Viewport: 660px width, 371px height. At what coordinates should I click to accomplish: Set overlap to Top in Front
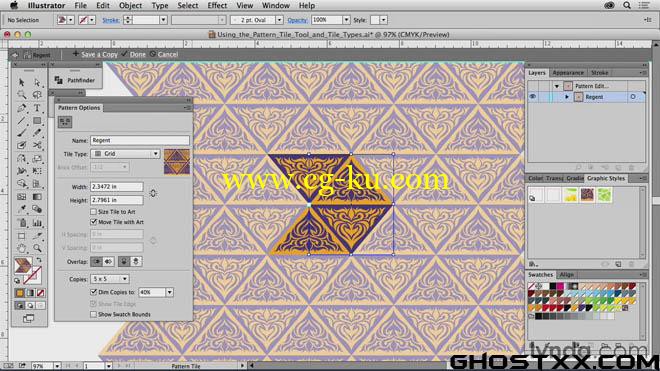[124, 262]
